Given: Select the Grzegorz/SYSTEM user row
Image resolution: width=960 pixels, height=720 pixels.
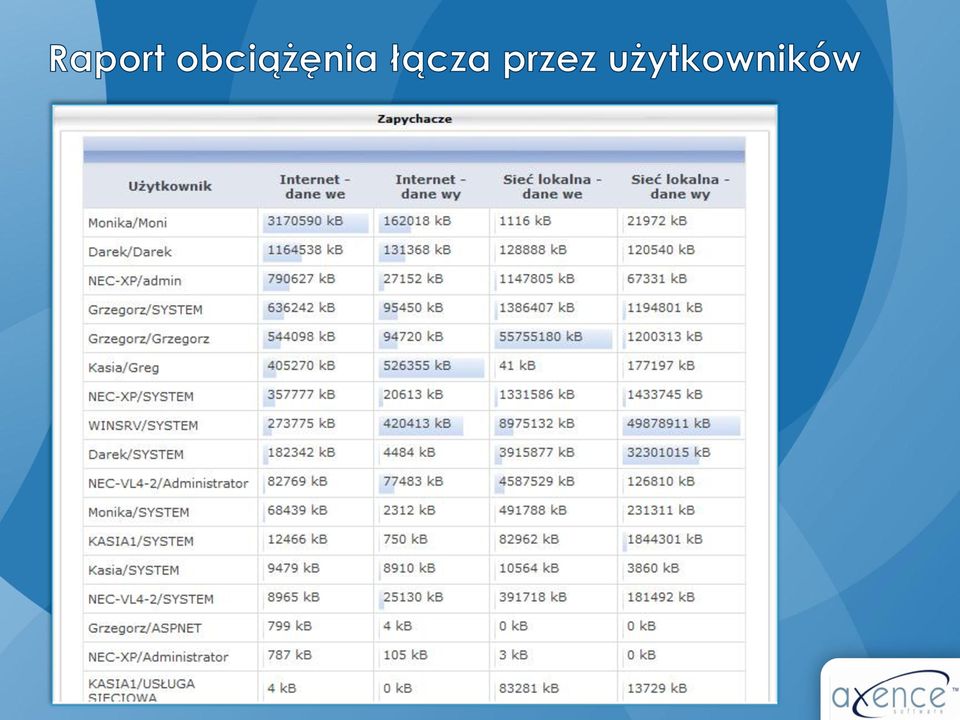Looking at the screenshot, I should click(414, 309).
